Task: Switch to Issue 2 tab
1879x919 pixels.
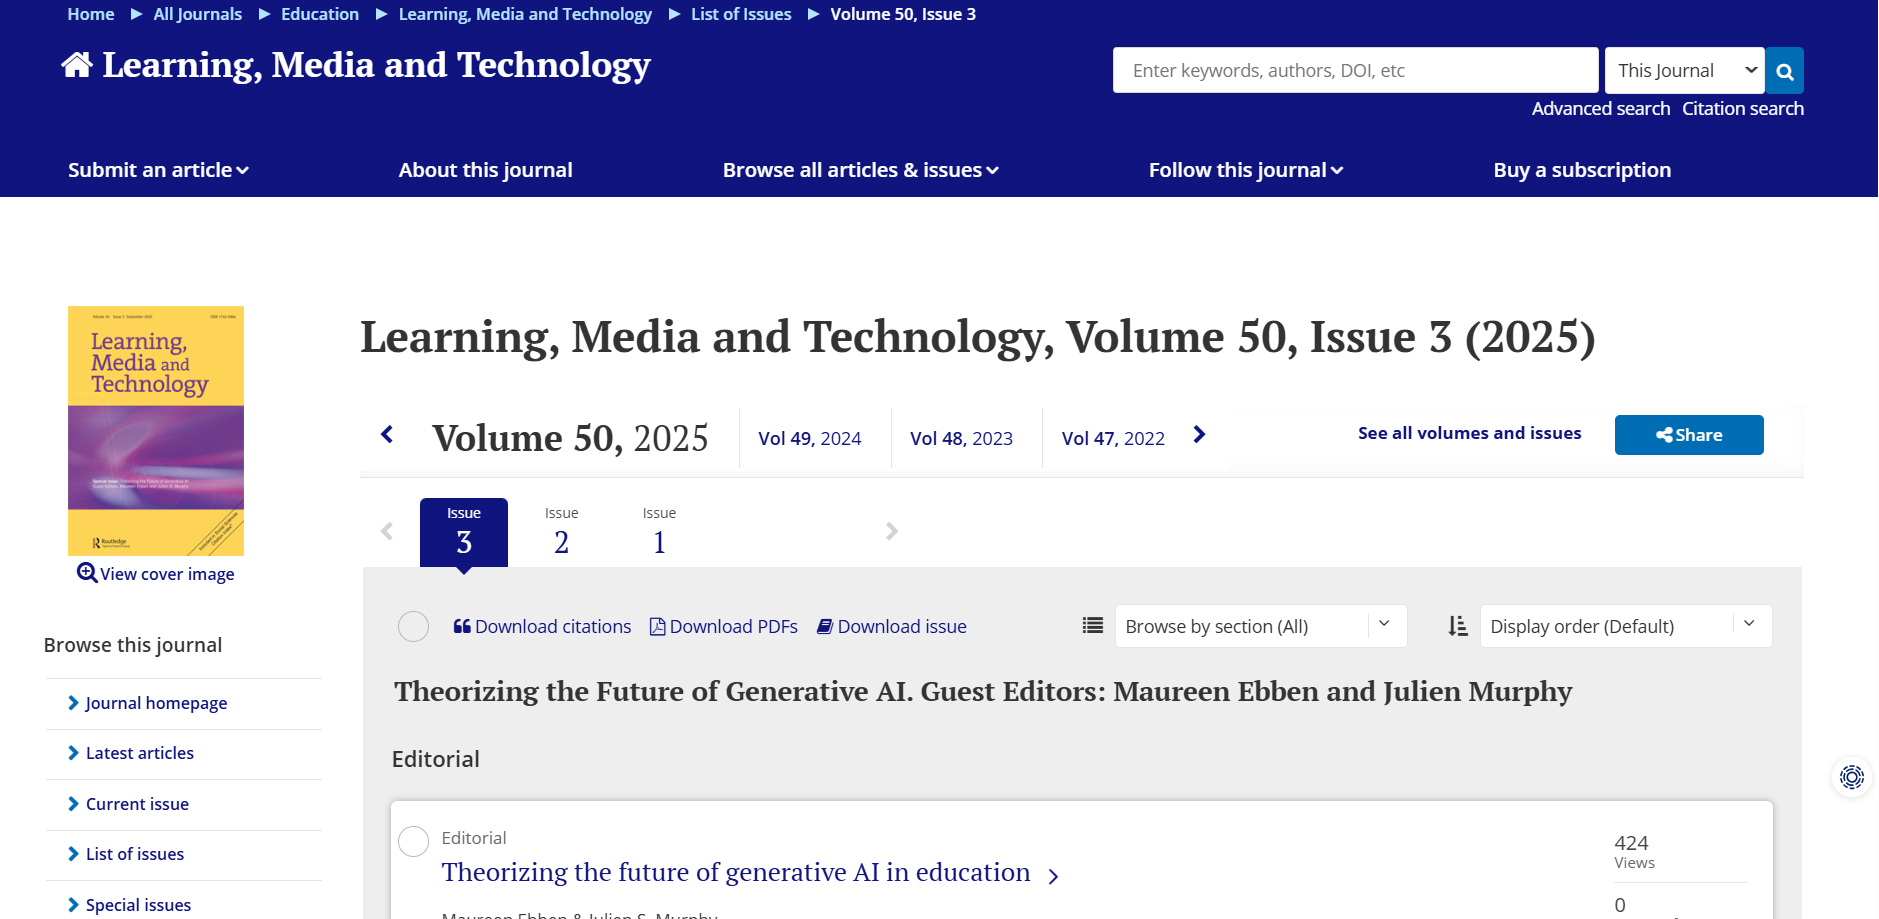Action: (x=561, y=532)
